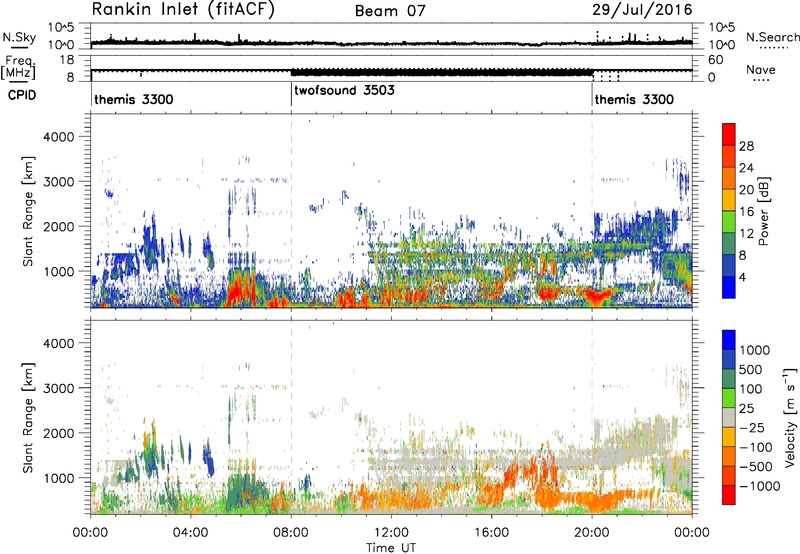Click the thick frequency band during twofsound
This screenshot has height=554, width=800.
pyautogui.click(x=442, y=72)
